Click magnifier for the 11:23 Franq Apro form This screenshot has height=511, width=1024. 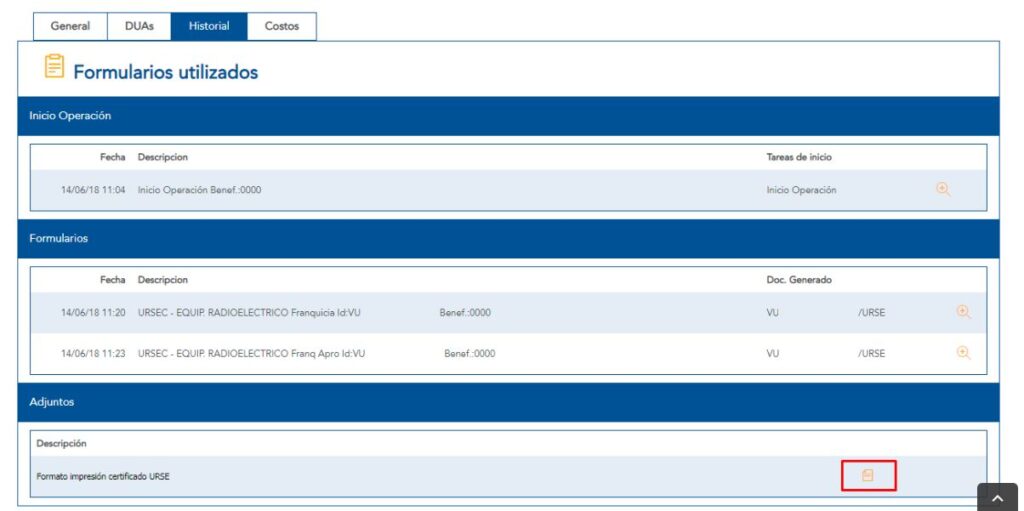963,353
